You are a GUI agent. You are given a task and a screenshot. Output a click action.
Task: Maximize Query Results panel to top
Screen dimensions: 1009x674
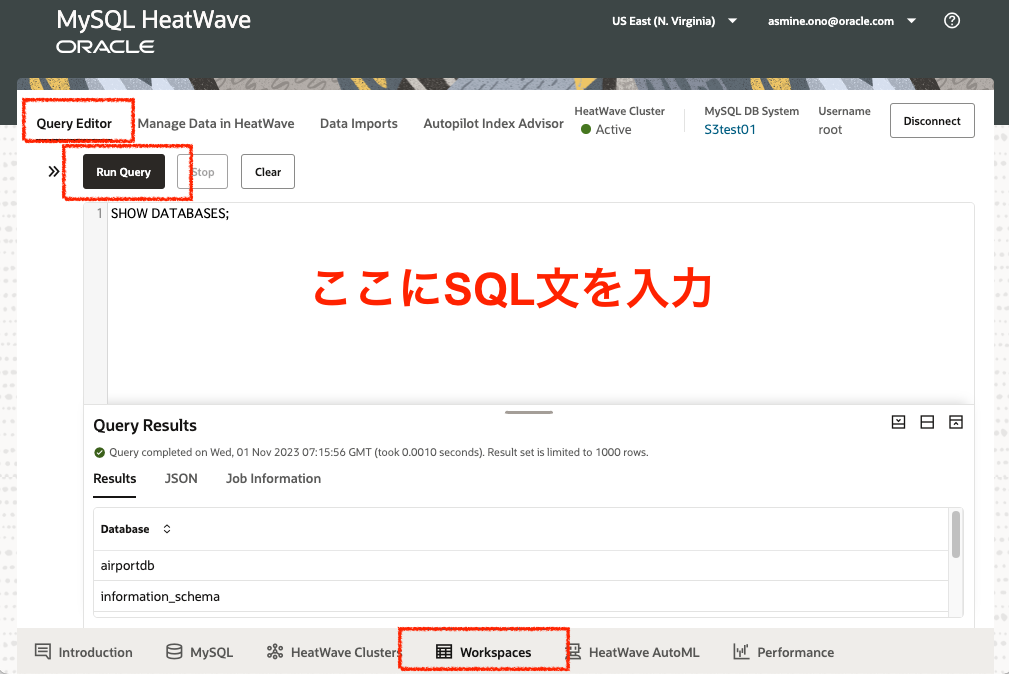click(x=956, y=422)
